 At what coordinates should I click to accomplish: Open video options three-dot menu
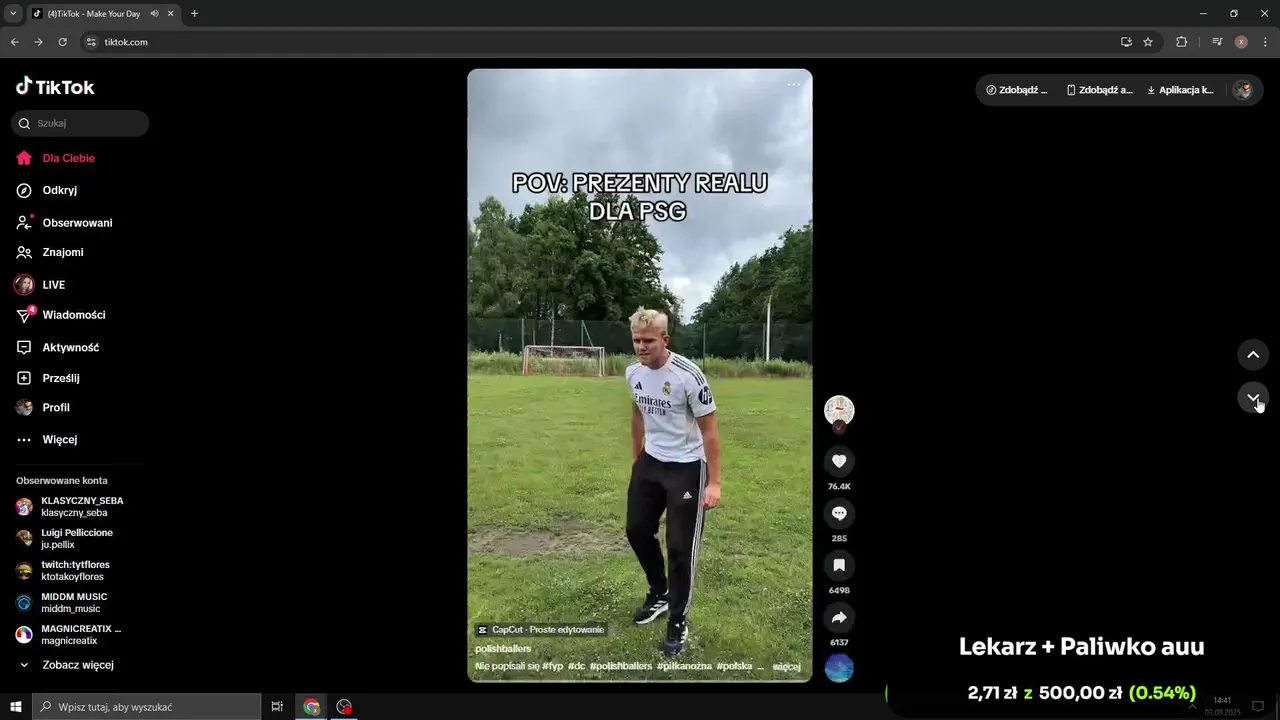[793, 84]
